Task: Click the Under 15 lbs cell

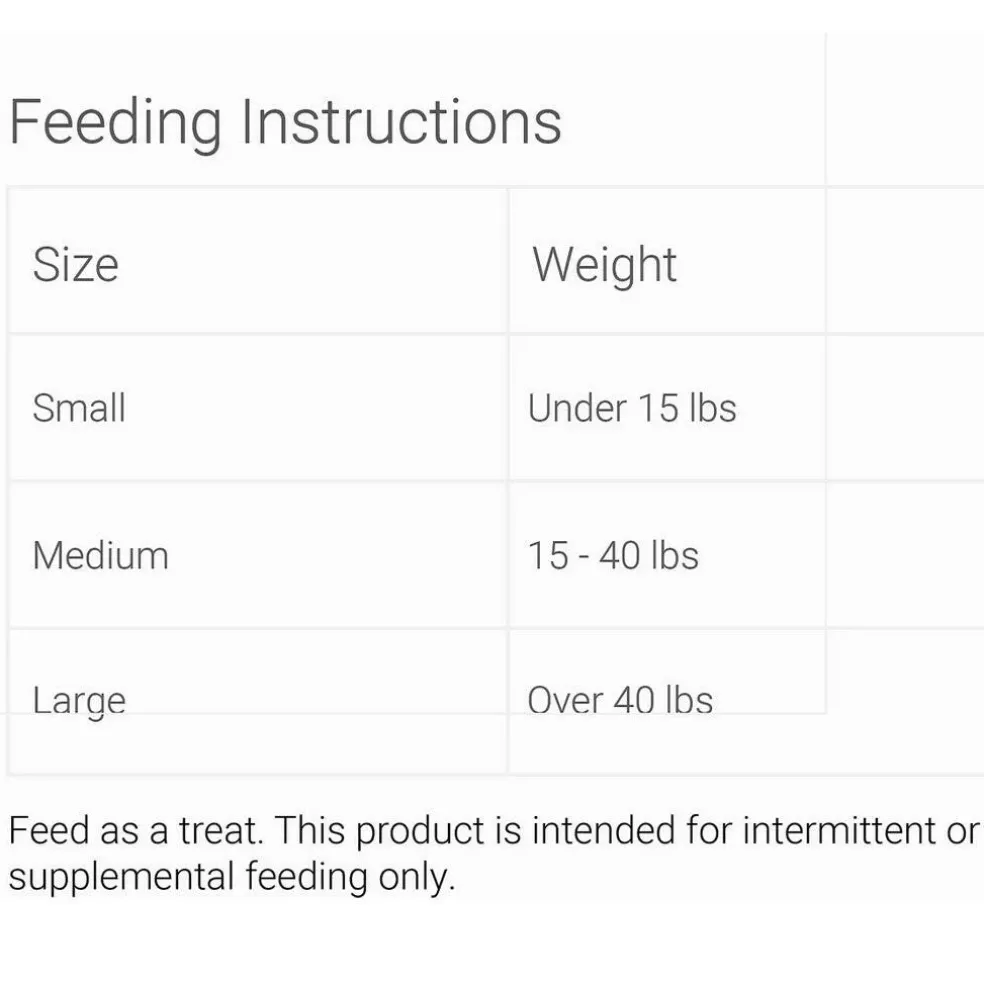Action: [x=667, y=408]
